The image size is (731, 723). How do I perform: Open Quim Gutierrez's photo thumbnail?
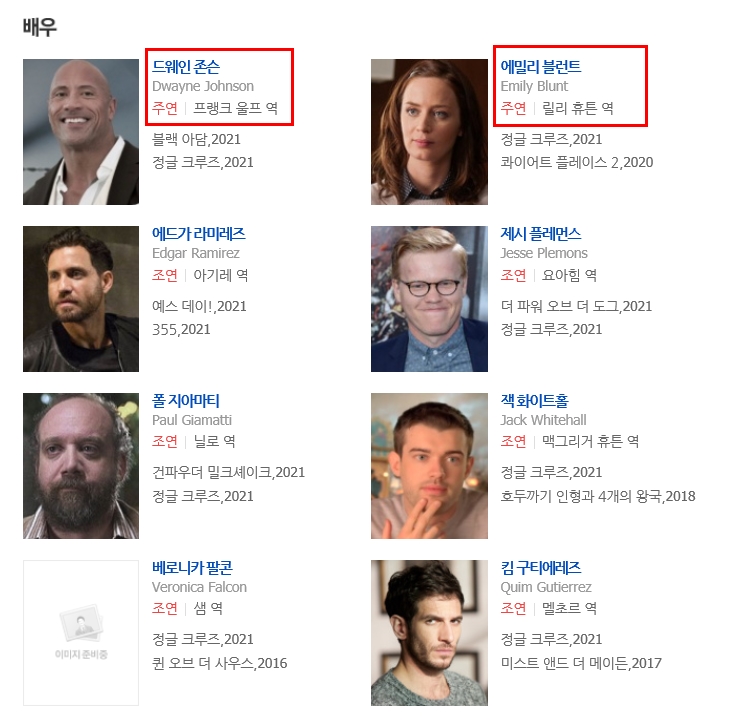pos(429,633)
